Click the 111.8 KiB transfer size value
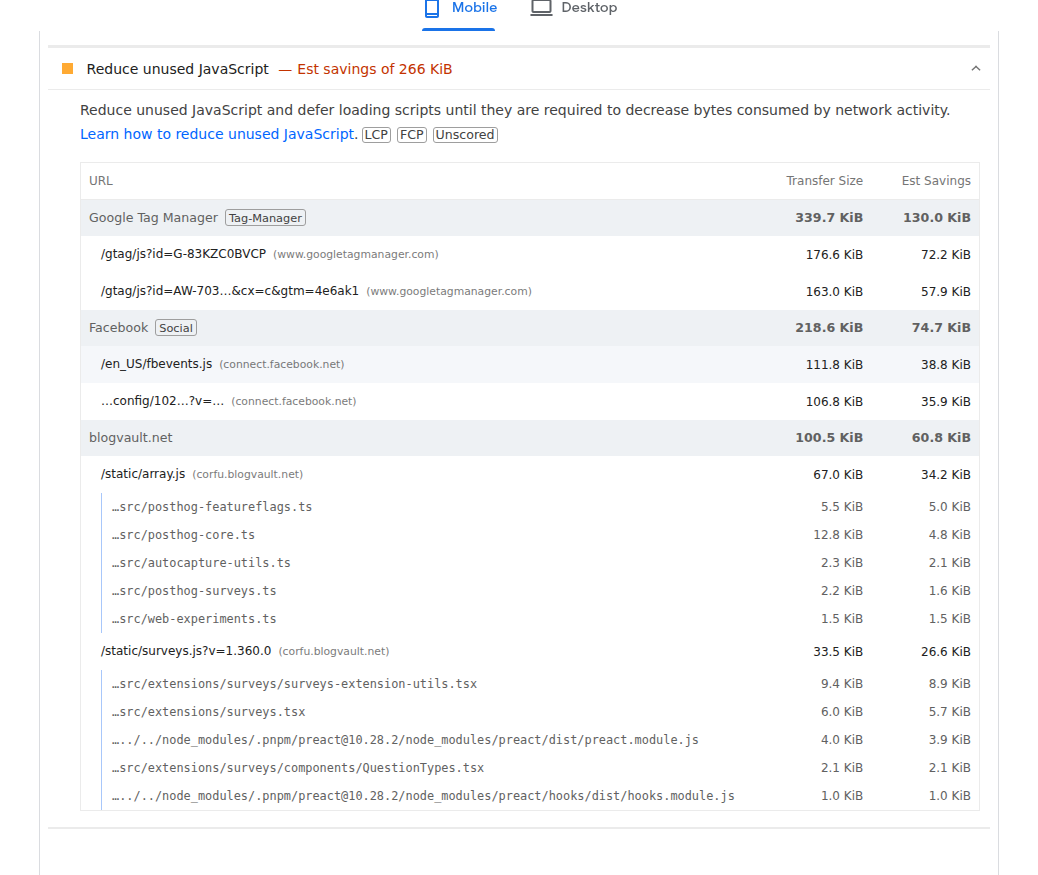 coord(834,365)
